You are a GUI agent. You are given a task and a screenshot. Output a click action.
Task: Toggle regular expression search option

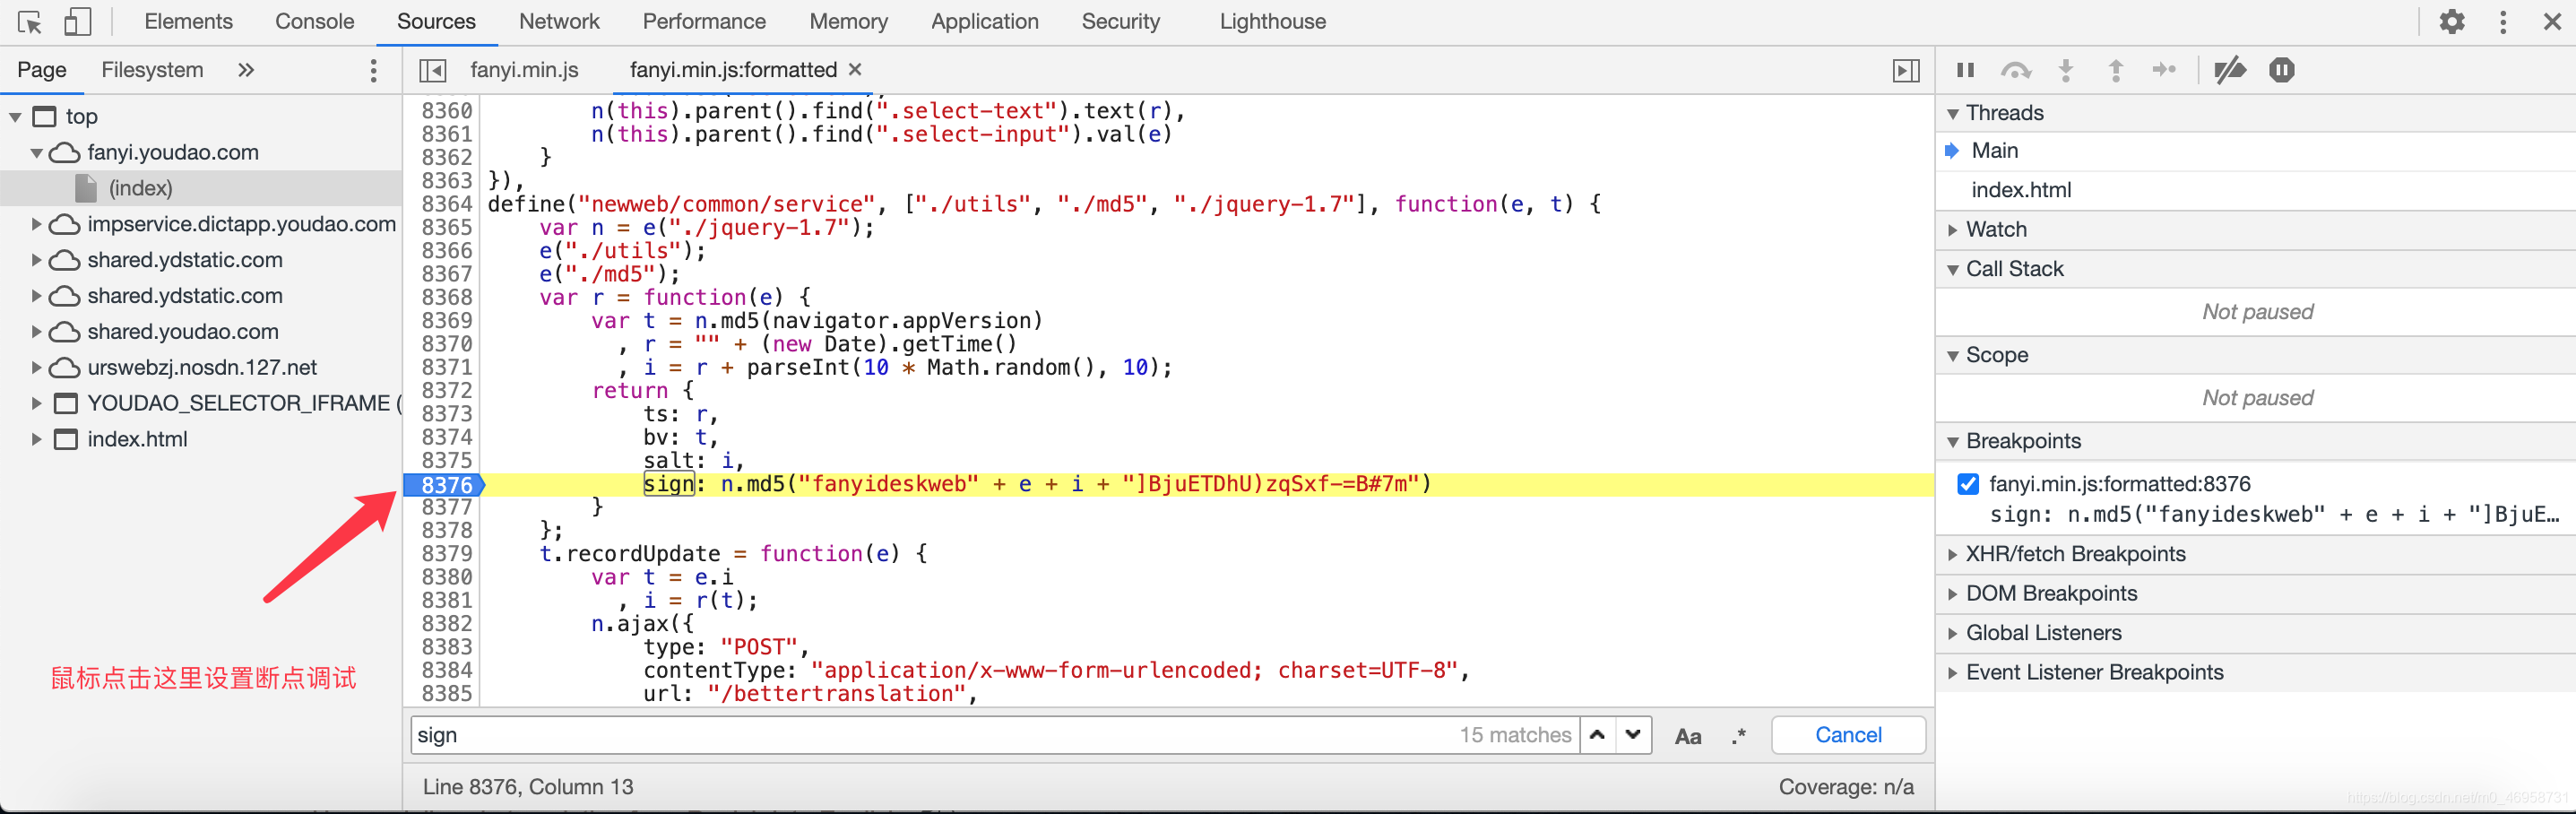click(x=1739, y=736)
